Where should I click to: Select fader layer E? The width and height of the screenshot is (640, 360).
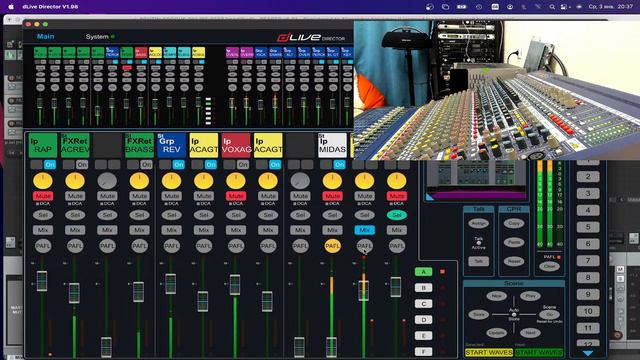pyautogui.click(x=423, y=336)
